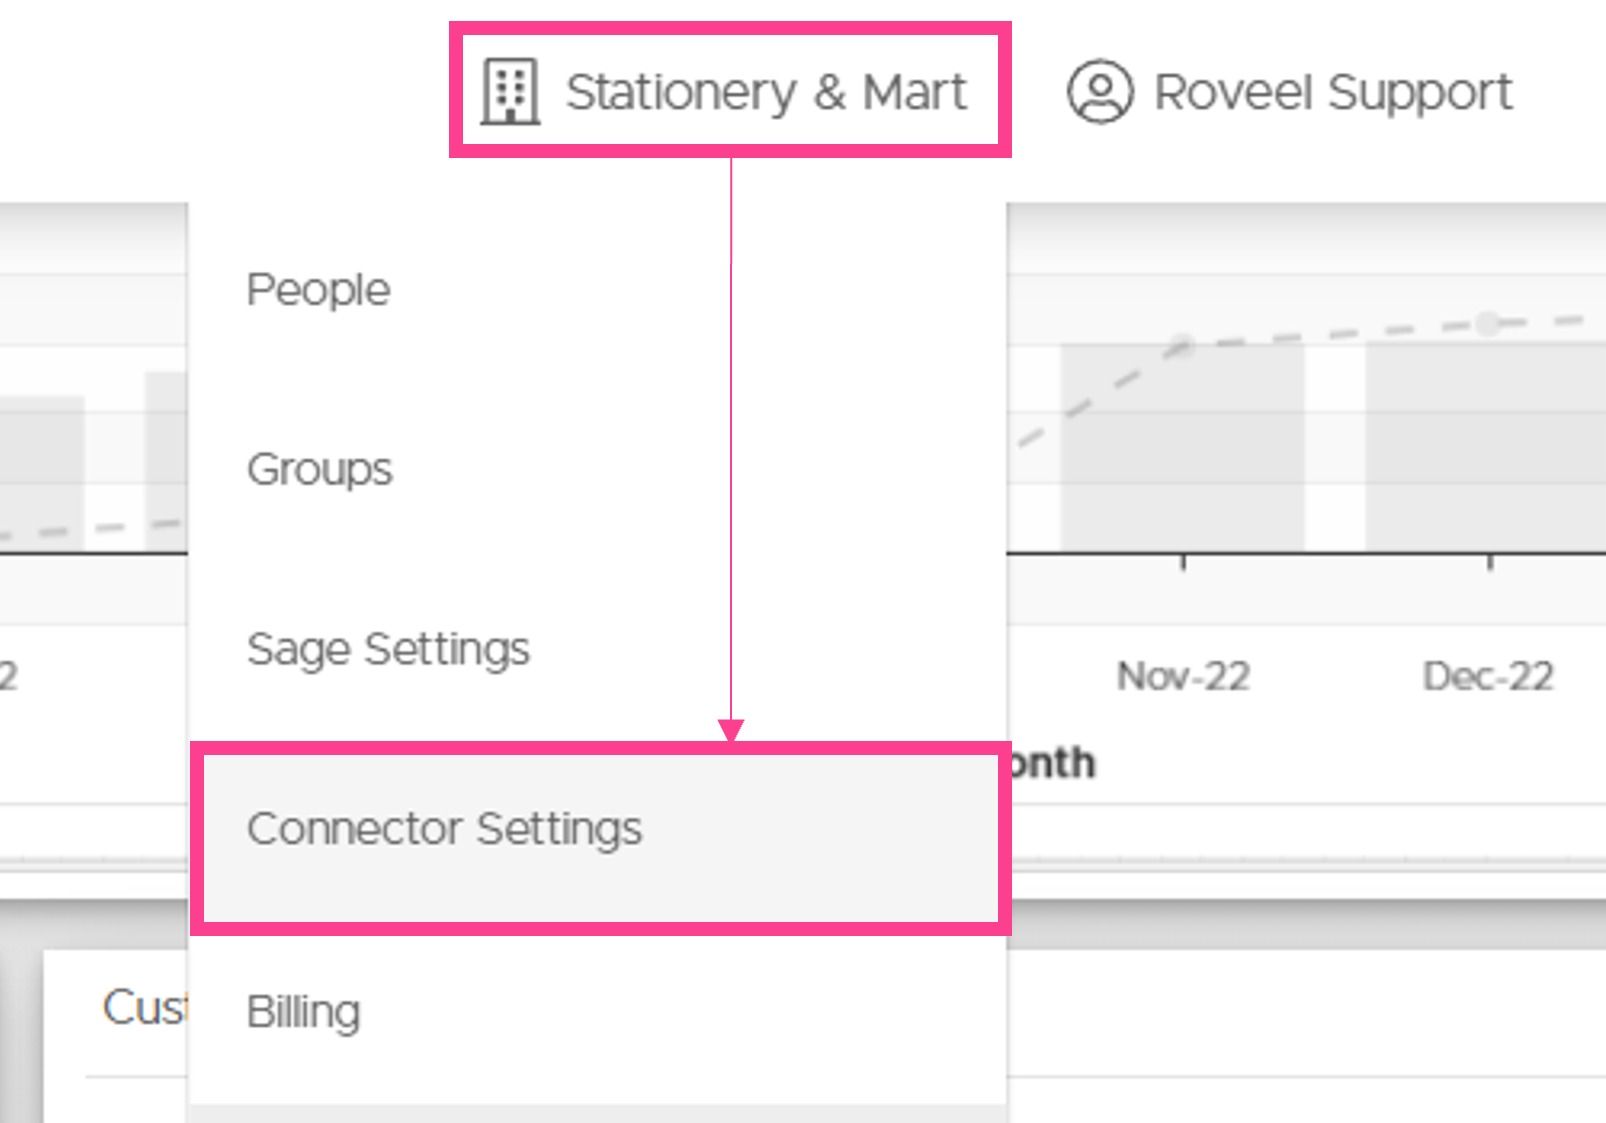Image resolution: width=1606 pixels, height=1123 pixels.
Task: Click the Nov-22 bar in the chart
Action: pos(1182,447)
